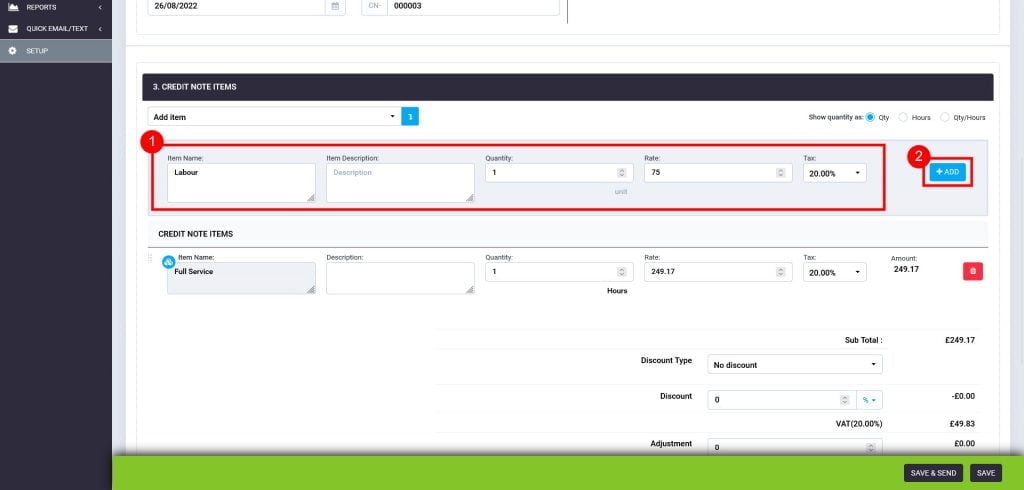Click the blue badge icon on Full Service

pyautogui.click(x=169, y=262)
